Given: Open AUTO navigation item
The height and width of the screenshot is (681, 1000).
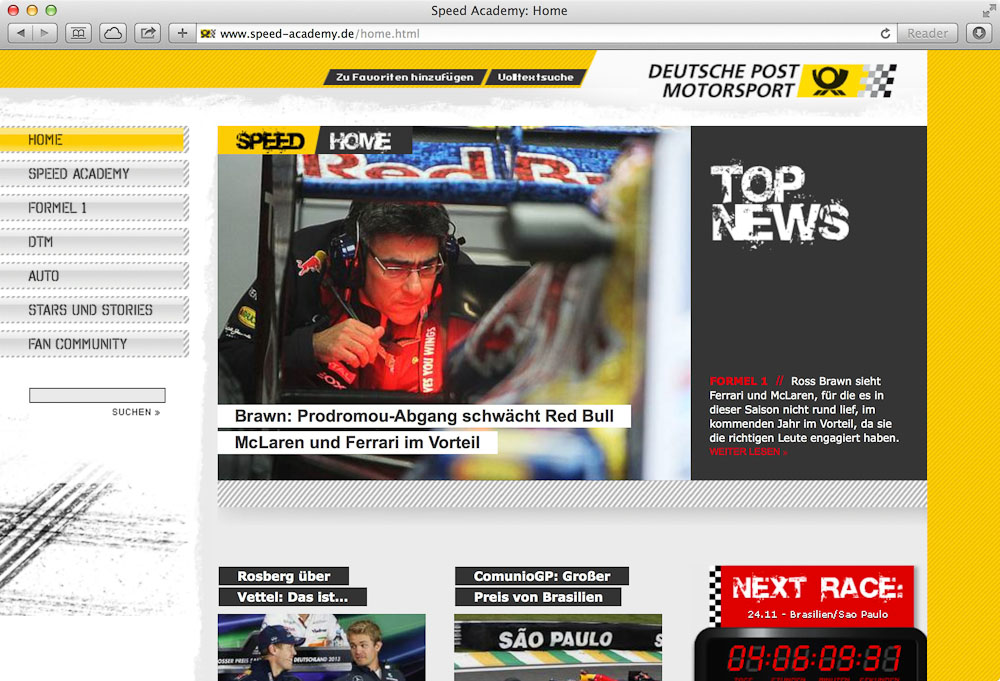Looking at the screenshot, I should pyautogui.click(x=93, y=276).
